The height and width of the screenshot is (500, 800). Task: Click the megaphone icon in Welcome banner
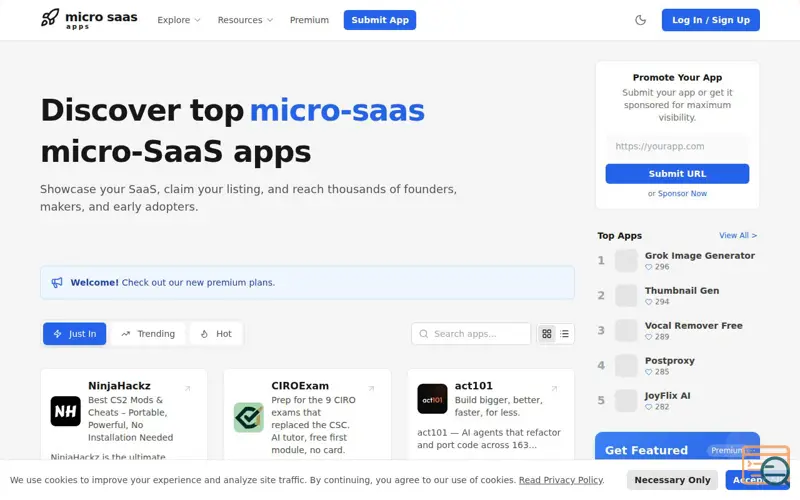click(57, 283)
